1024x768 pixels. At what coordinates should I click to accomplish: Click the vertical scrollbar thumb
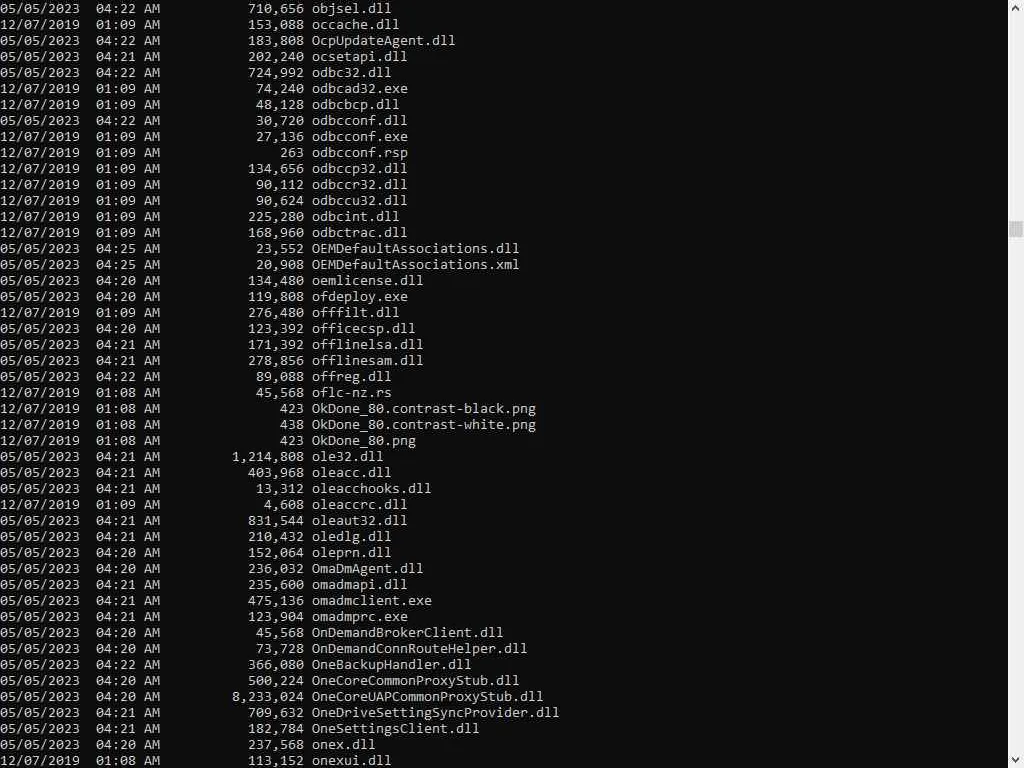click(1016, 229)
